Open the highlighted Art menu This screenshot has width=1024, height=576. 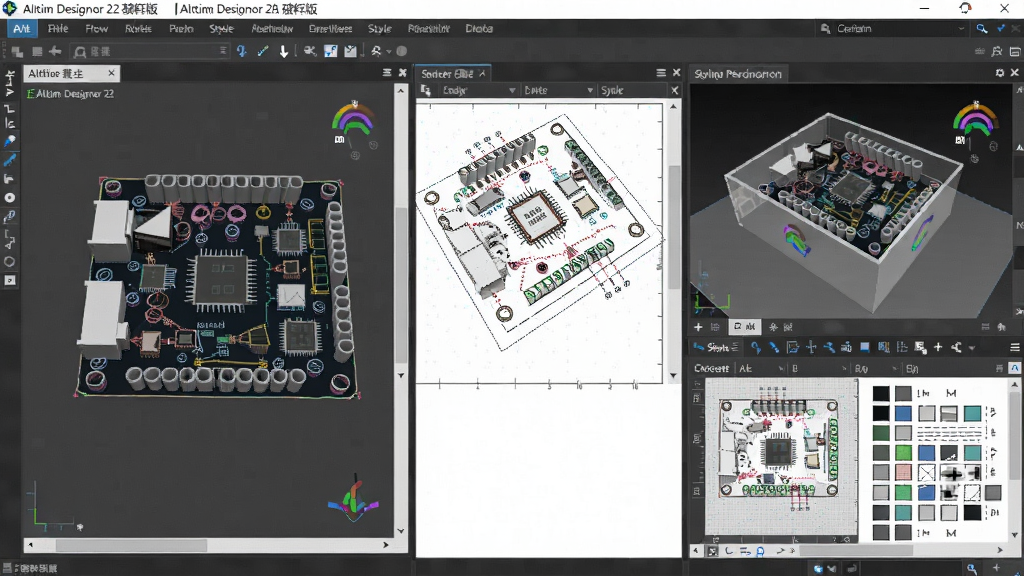pyautogui.click(x=22, y=29)
